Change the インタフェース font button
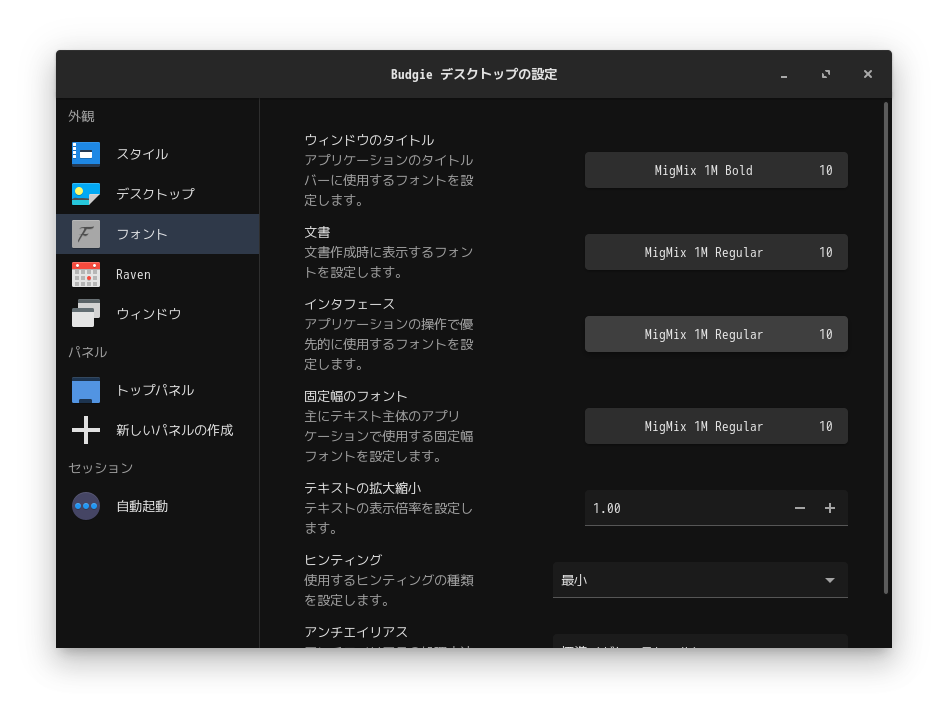The image size is (948, 710). [x=716, y=334]
